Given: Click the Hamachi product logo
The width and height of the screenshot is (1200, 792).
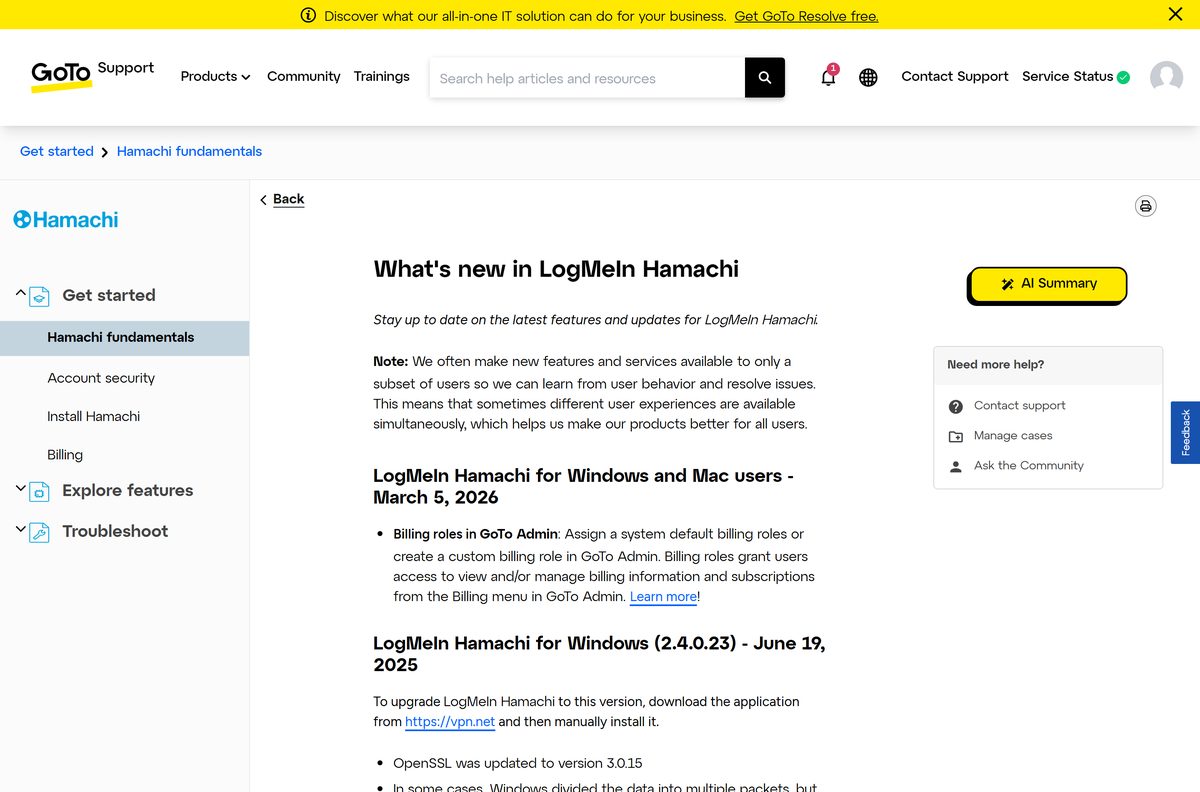Looking at the screenshot, I should click(66, 219).
